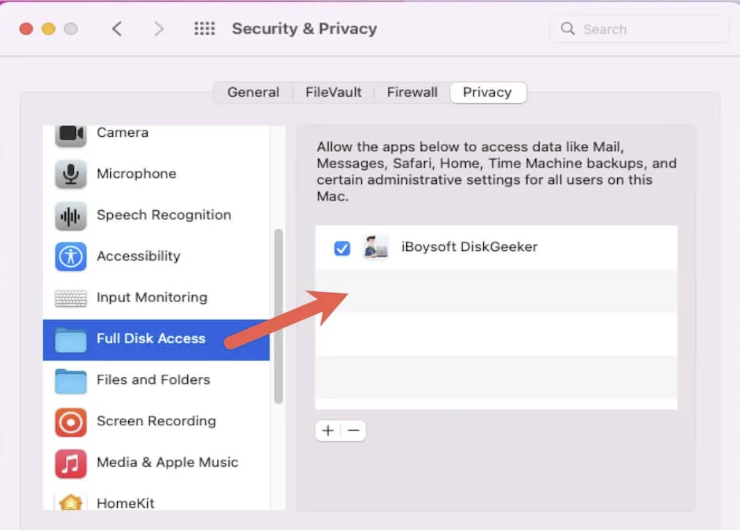Click the HomeKit house icon
This screenshot has width=740, height=530.
tap(71, 502)
